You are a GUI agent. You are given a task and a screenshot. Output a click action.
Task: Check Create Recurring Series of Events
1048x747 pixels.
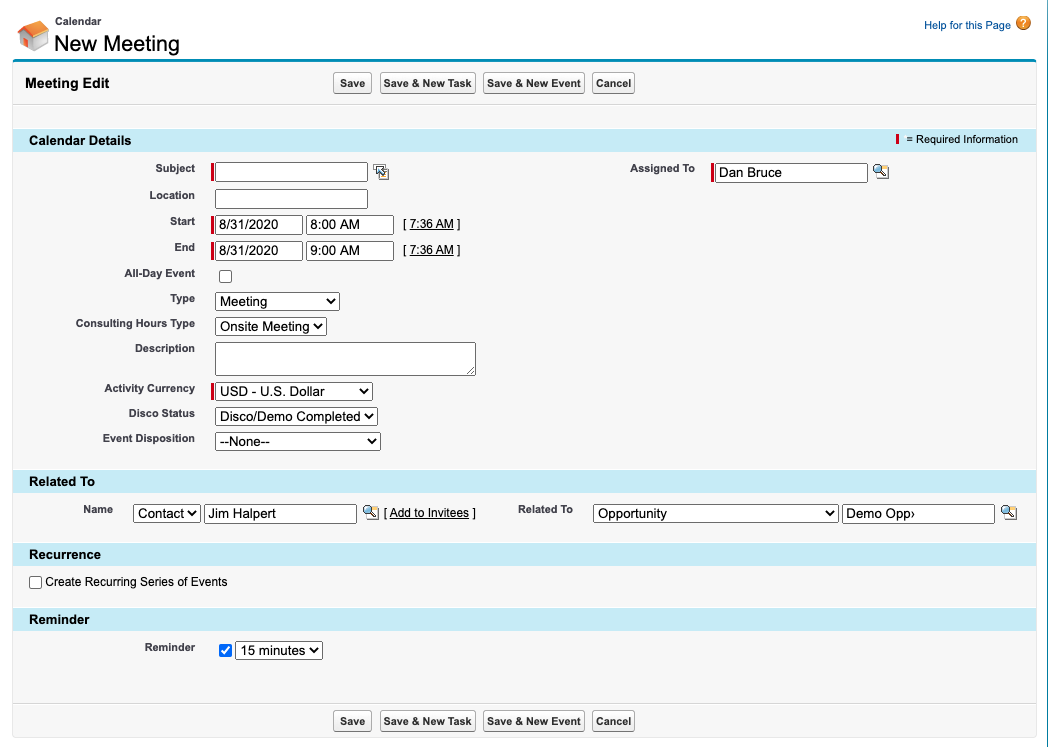click(x=35, y=582)
